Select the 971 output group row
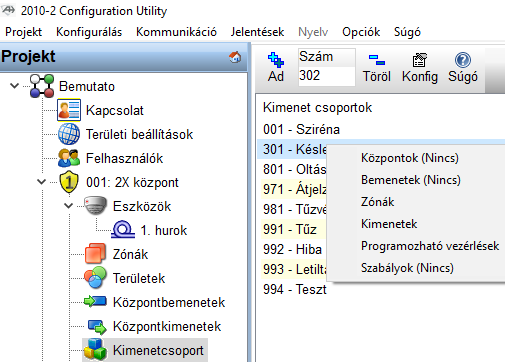The image size is (505, 362). [x=295, y=189]
